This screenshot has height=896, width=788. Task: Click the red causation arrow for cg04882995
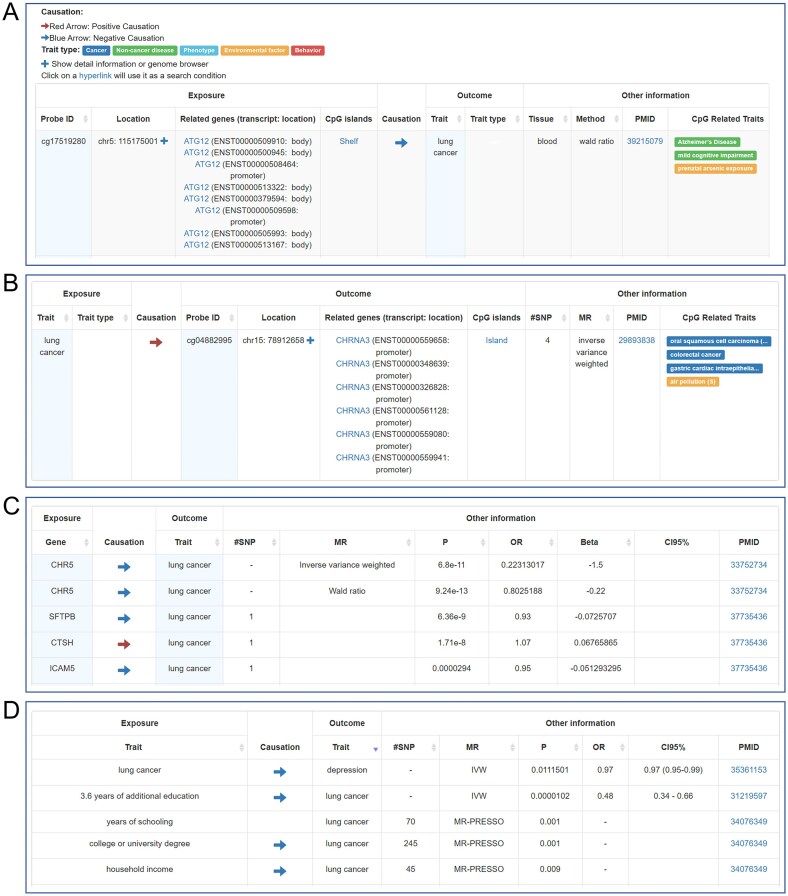tap(156, 342)
